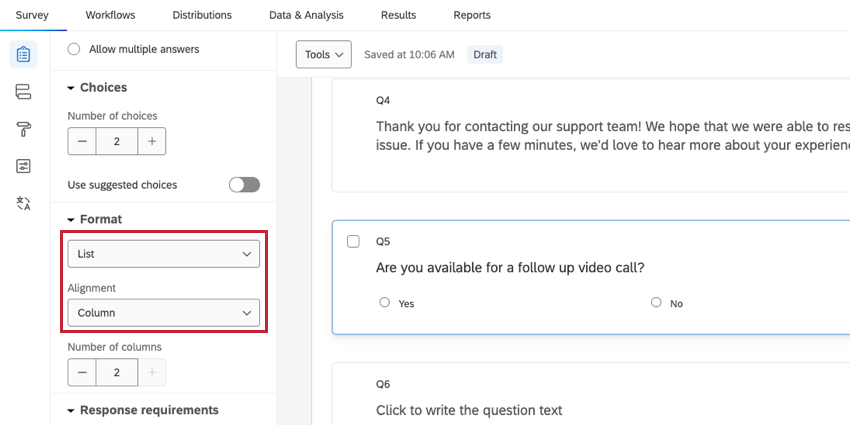The height and width of the screenshot is (425, 850).
Task: Open the Tools dropdown menu
Action: (323, 54)
